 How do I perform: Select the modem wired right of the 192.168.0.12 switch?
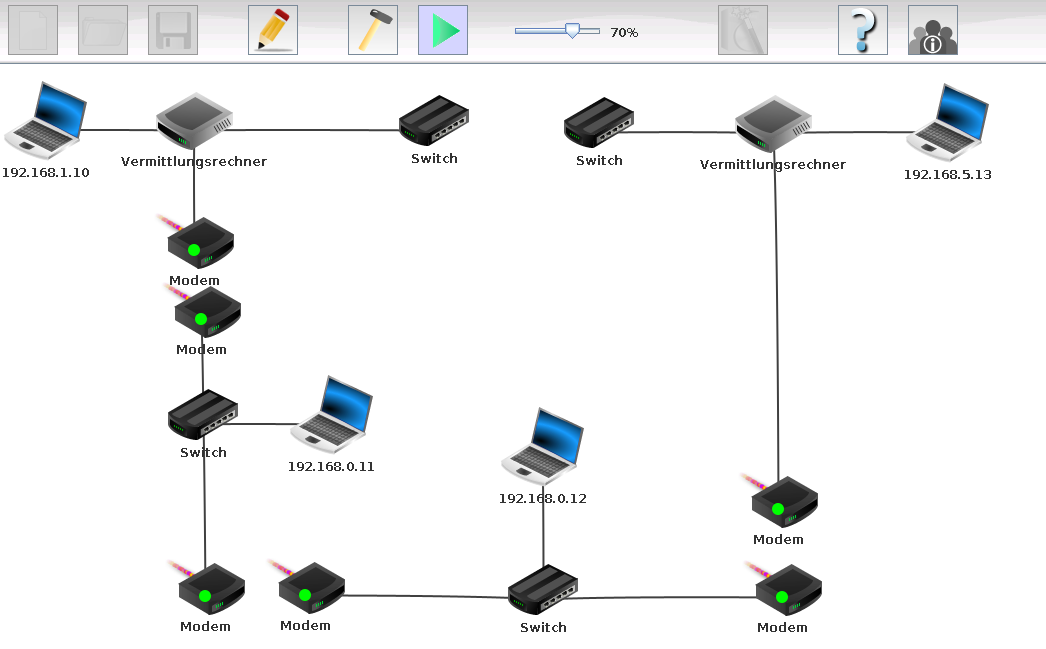coord(789,590)
